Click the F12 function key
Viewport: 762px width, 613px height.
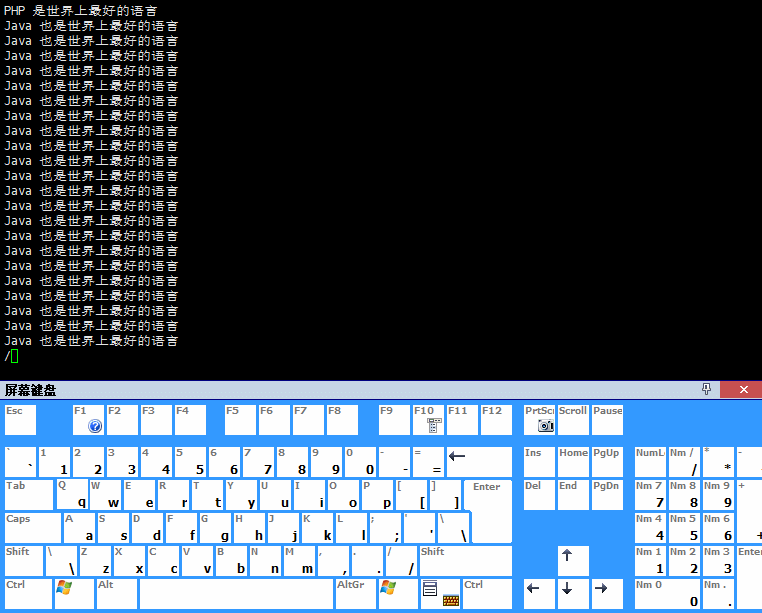(x=496, y=420)
